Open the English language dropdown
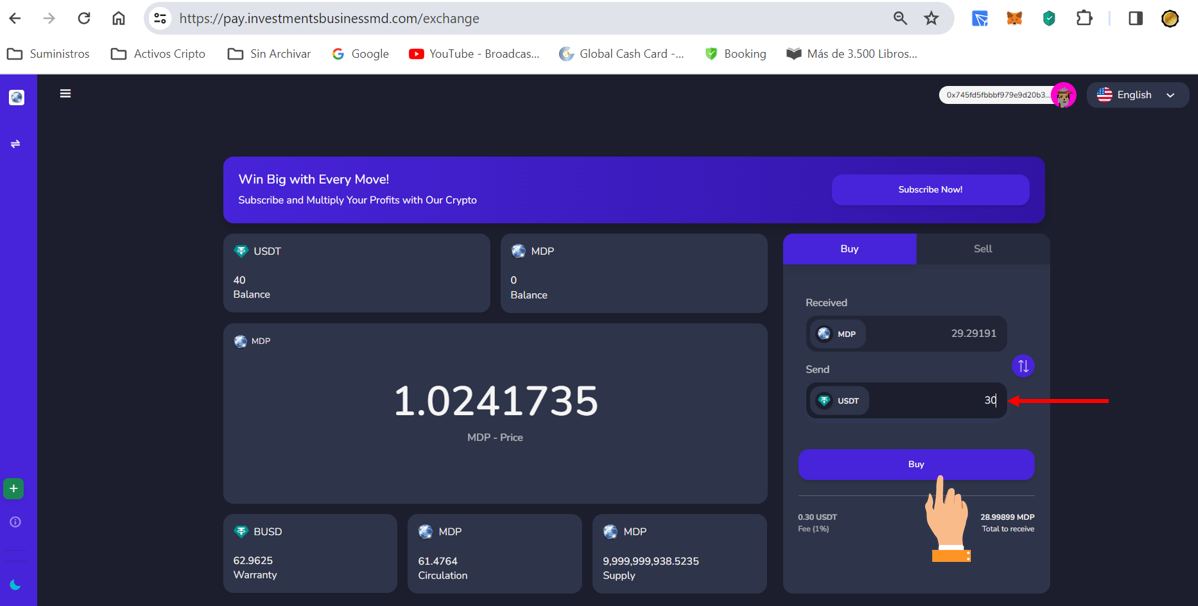Screen dimensions: 1198x606 pyautogui.click(x=1137, y=95)
